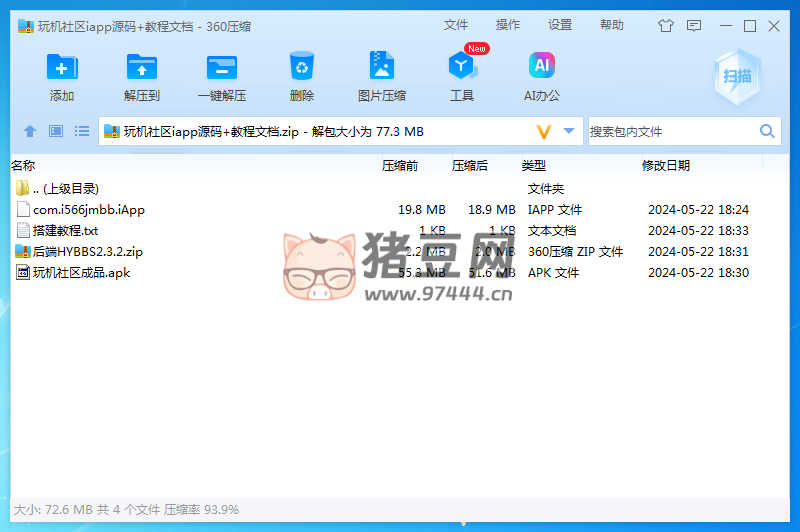Expand the archive path dropdown arrow
Image resolution: width=800 pixels, height=532 pixels.
click(569, 131)
